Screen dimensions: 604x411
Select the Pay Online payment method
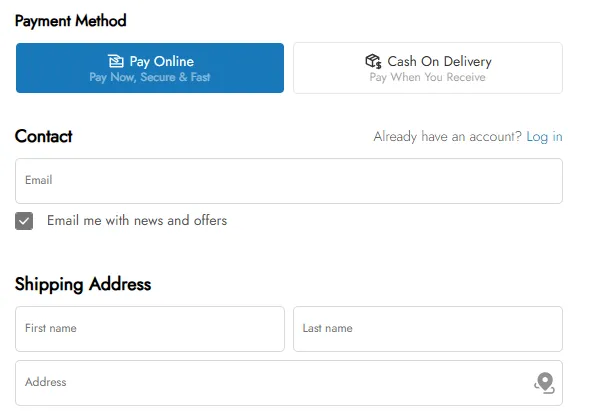[x=150, y=68]
